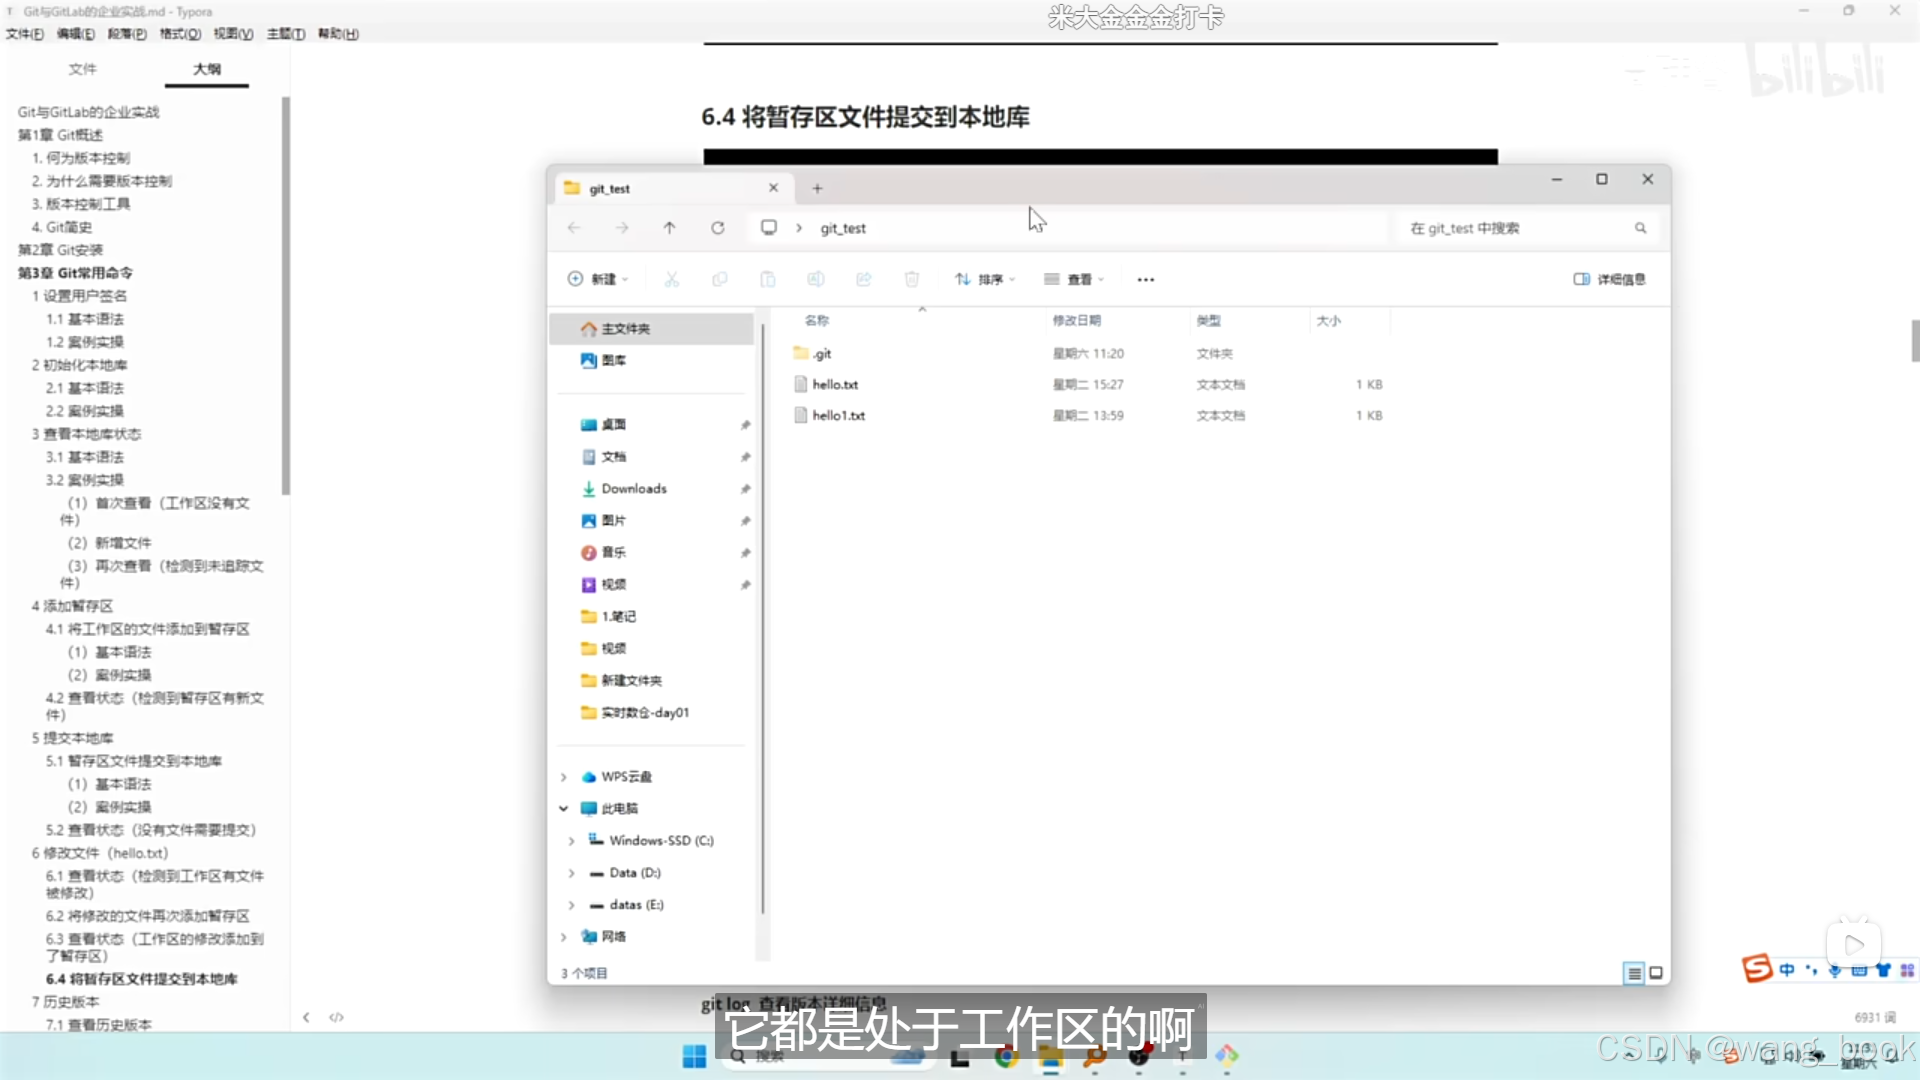Screen dimensions: 1920x1080
Task: Collapse the 此电脑 tree node
Action: pos(564,808)
